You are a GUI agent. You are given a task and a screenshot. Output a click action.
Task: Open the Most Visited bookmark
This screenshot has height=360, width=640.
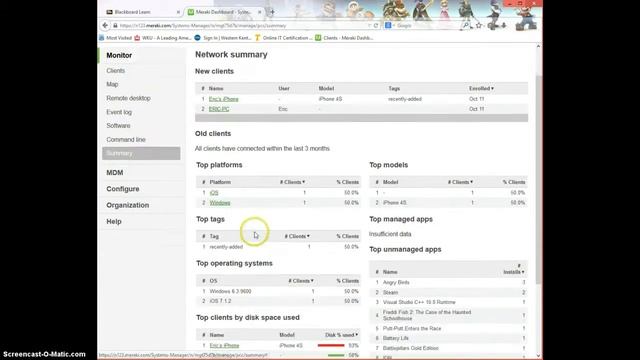tap(115, 38)
